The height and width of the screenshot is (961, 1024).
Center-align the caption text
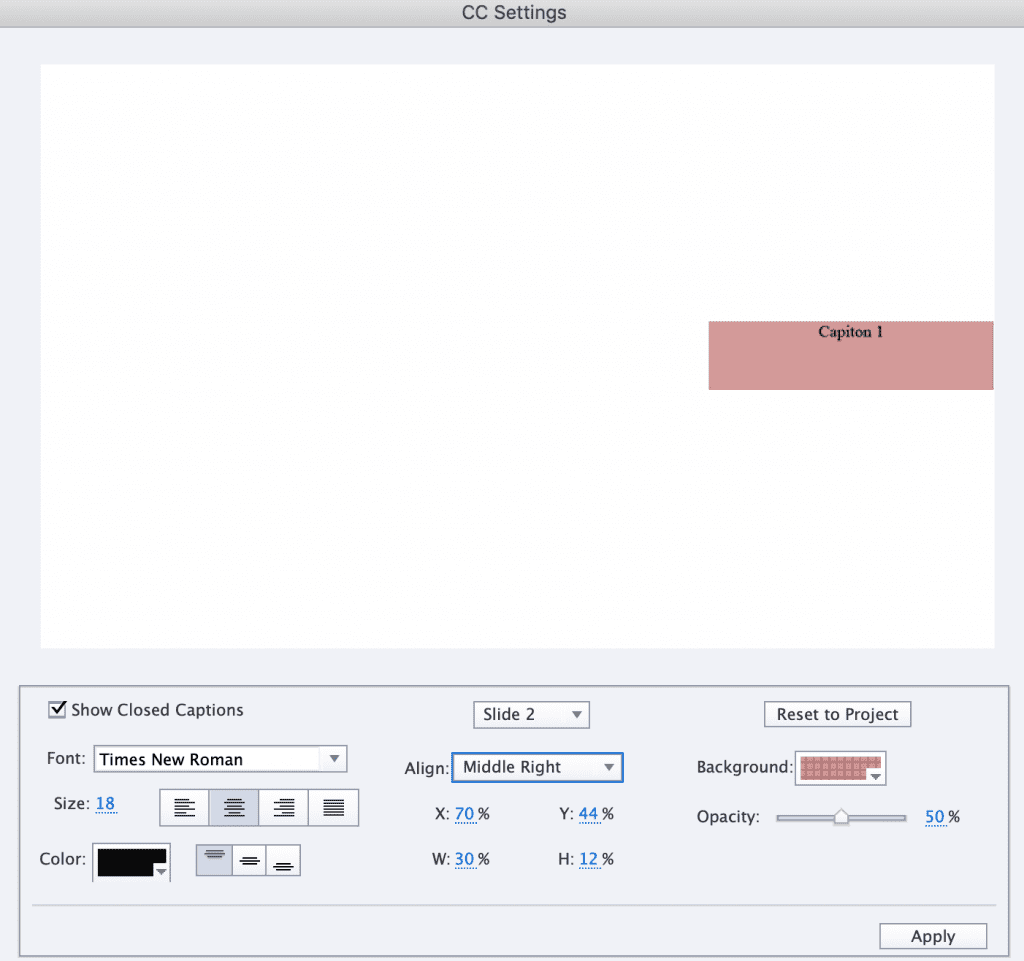coord(234,808)
